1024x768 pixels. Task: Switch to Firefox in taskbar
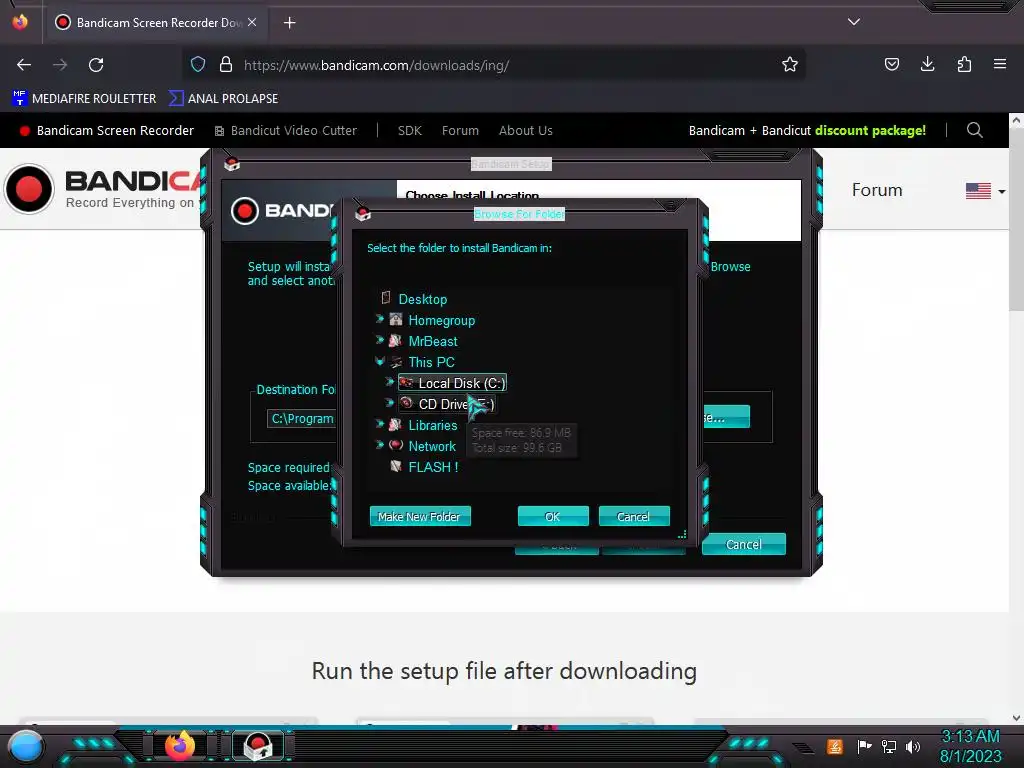pyautogui.click(x=180, y=745)
